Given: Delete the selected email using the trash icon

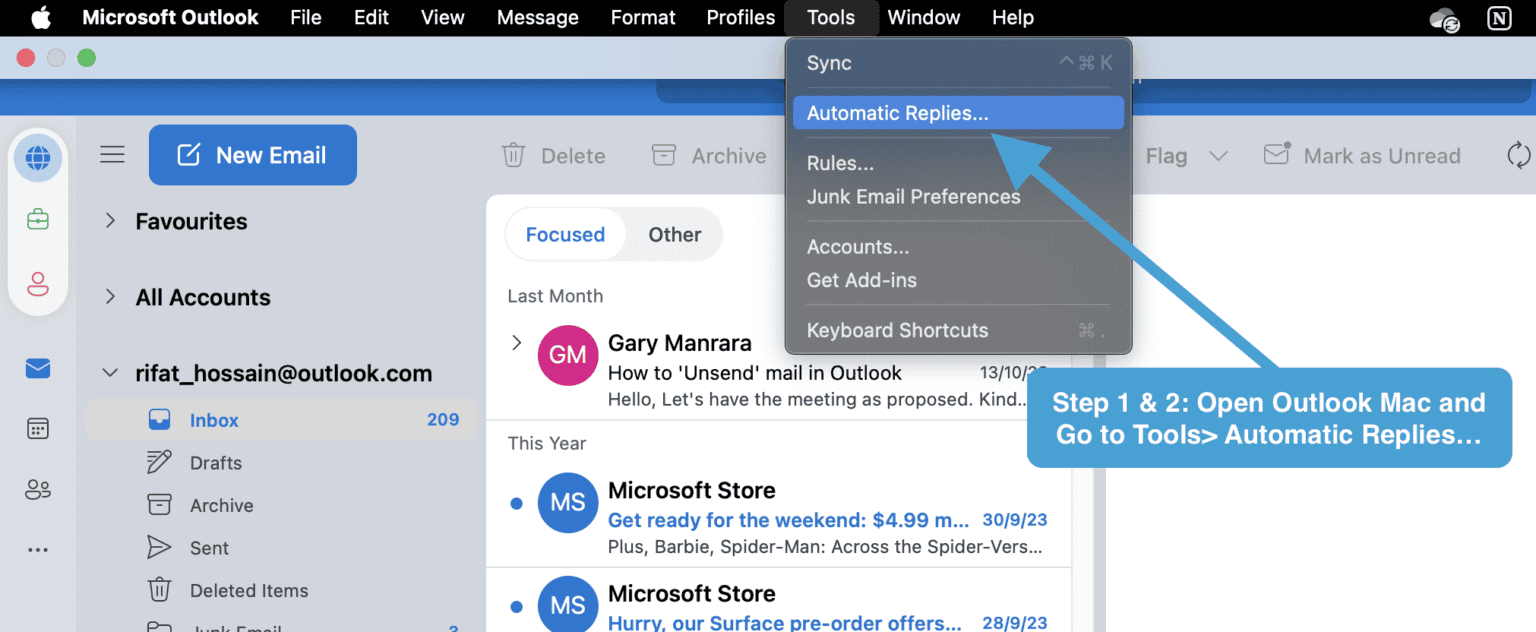Looking at the screenshot, I should pos(513,155).
